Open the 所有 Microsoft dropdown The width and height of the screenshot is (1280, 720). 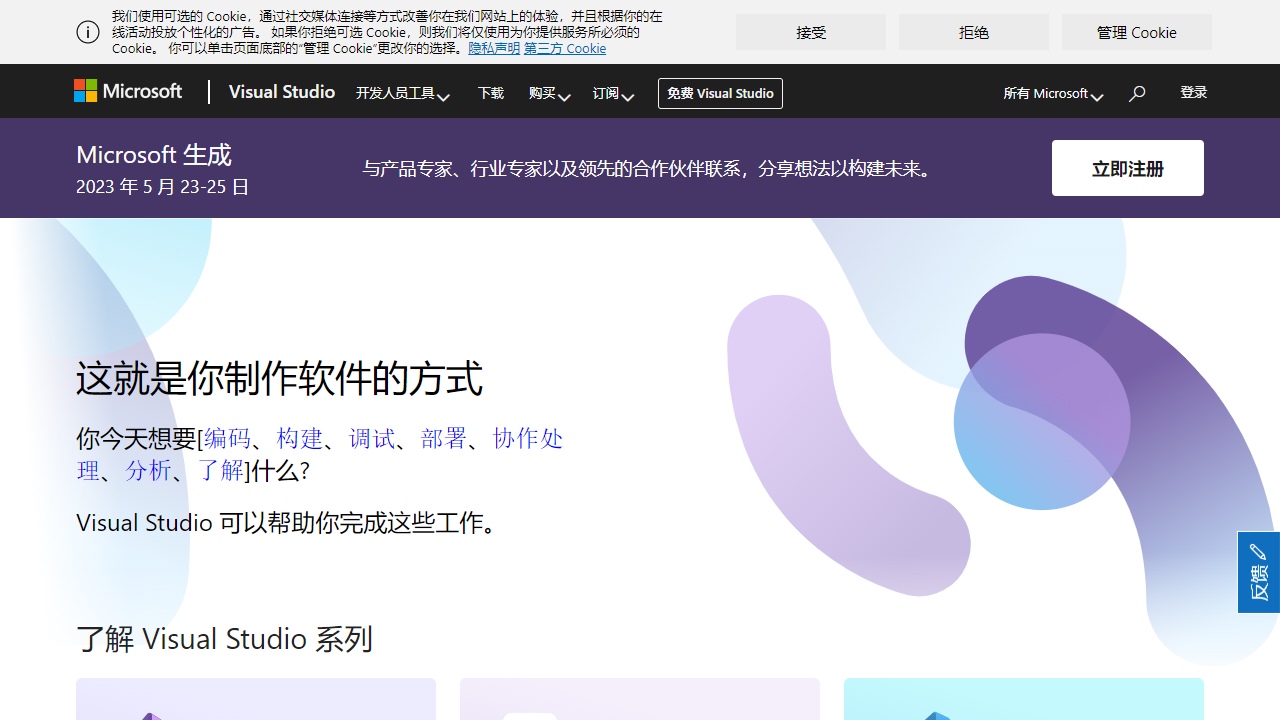click(x=1053, y=93)
